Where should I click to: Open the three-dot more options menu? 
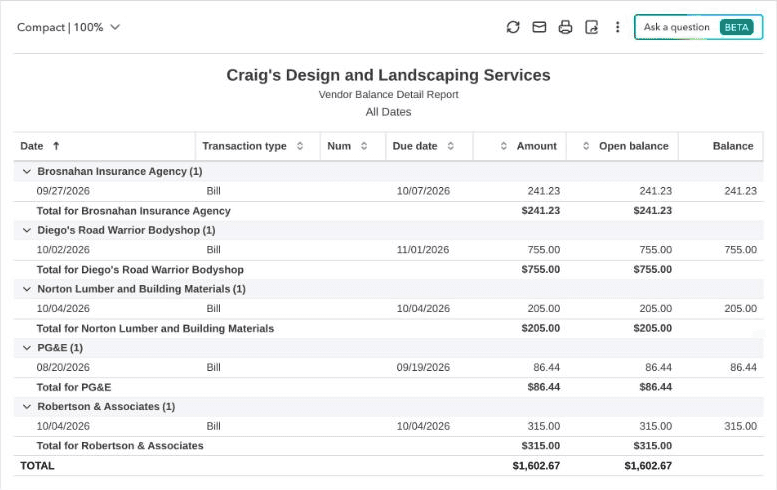[617, 27]
